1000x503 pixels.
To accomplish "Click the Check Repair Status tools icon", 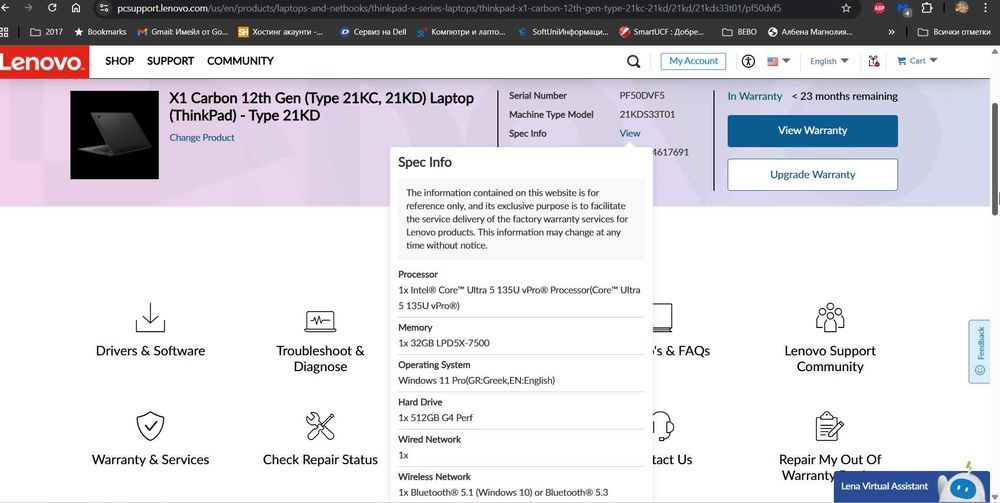I will coord(320,426).
